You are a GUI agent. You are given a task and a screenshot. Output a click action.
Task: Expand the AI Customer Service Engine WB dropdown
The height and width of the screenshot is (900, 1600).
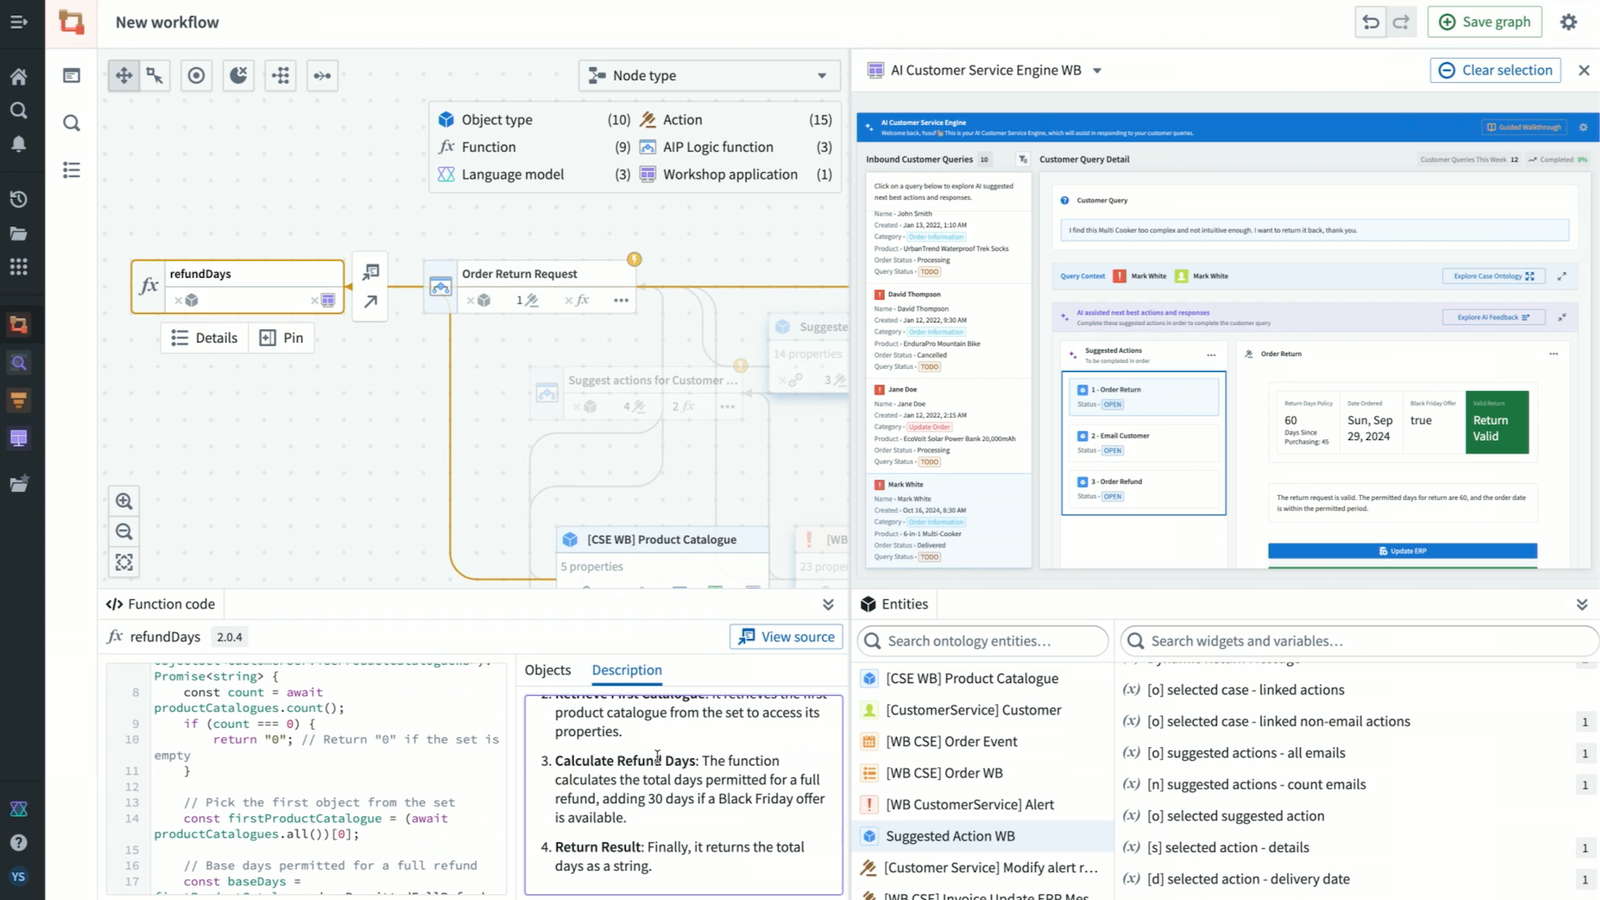[1097, 71]
